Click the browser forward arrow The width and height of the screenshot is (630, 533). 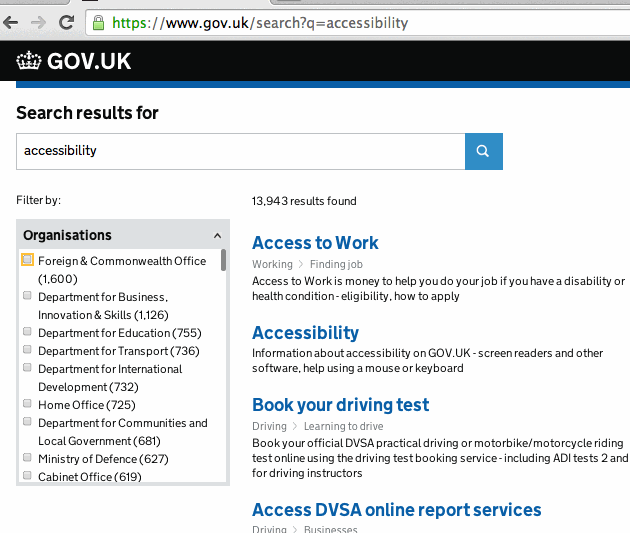point(39,22)
